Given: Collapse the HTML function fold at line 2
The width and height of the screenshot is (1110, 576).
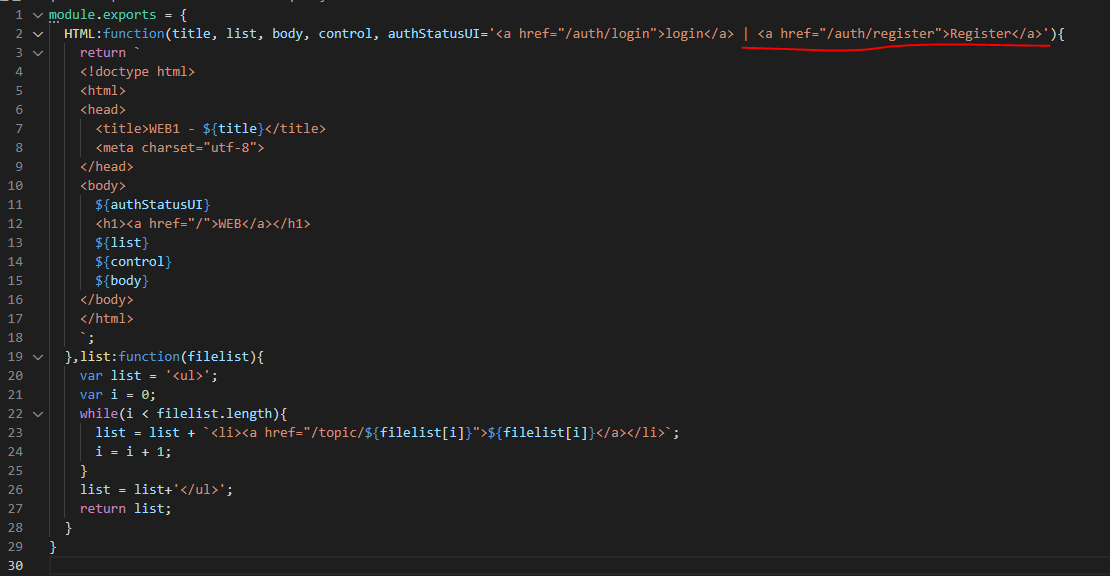Looking at the screenshot, I should 38,34.
